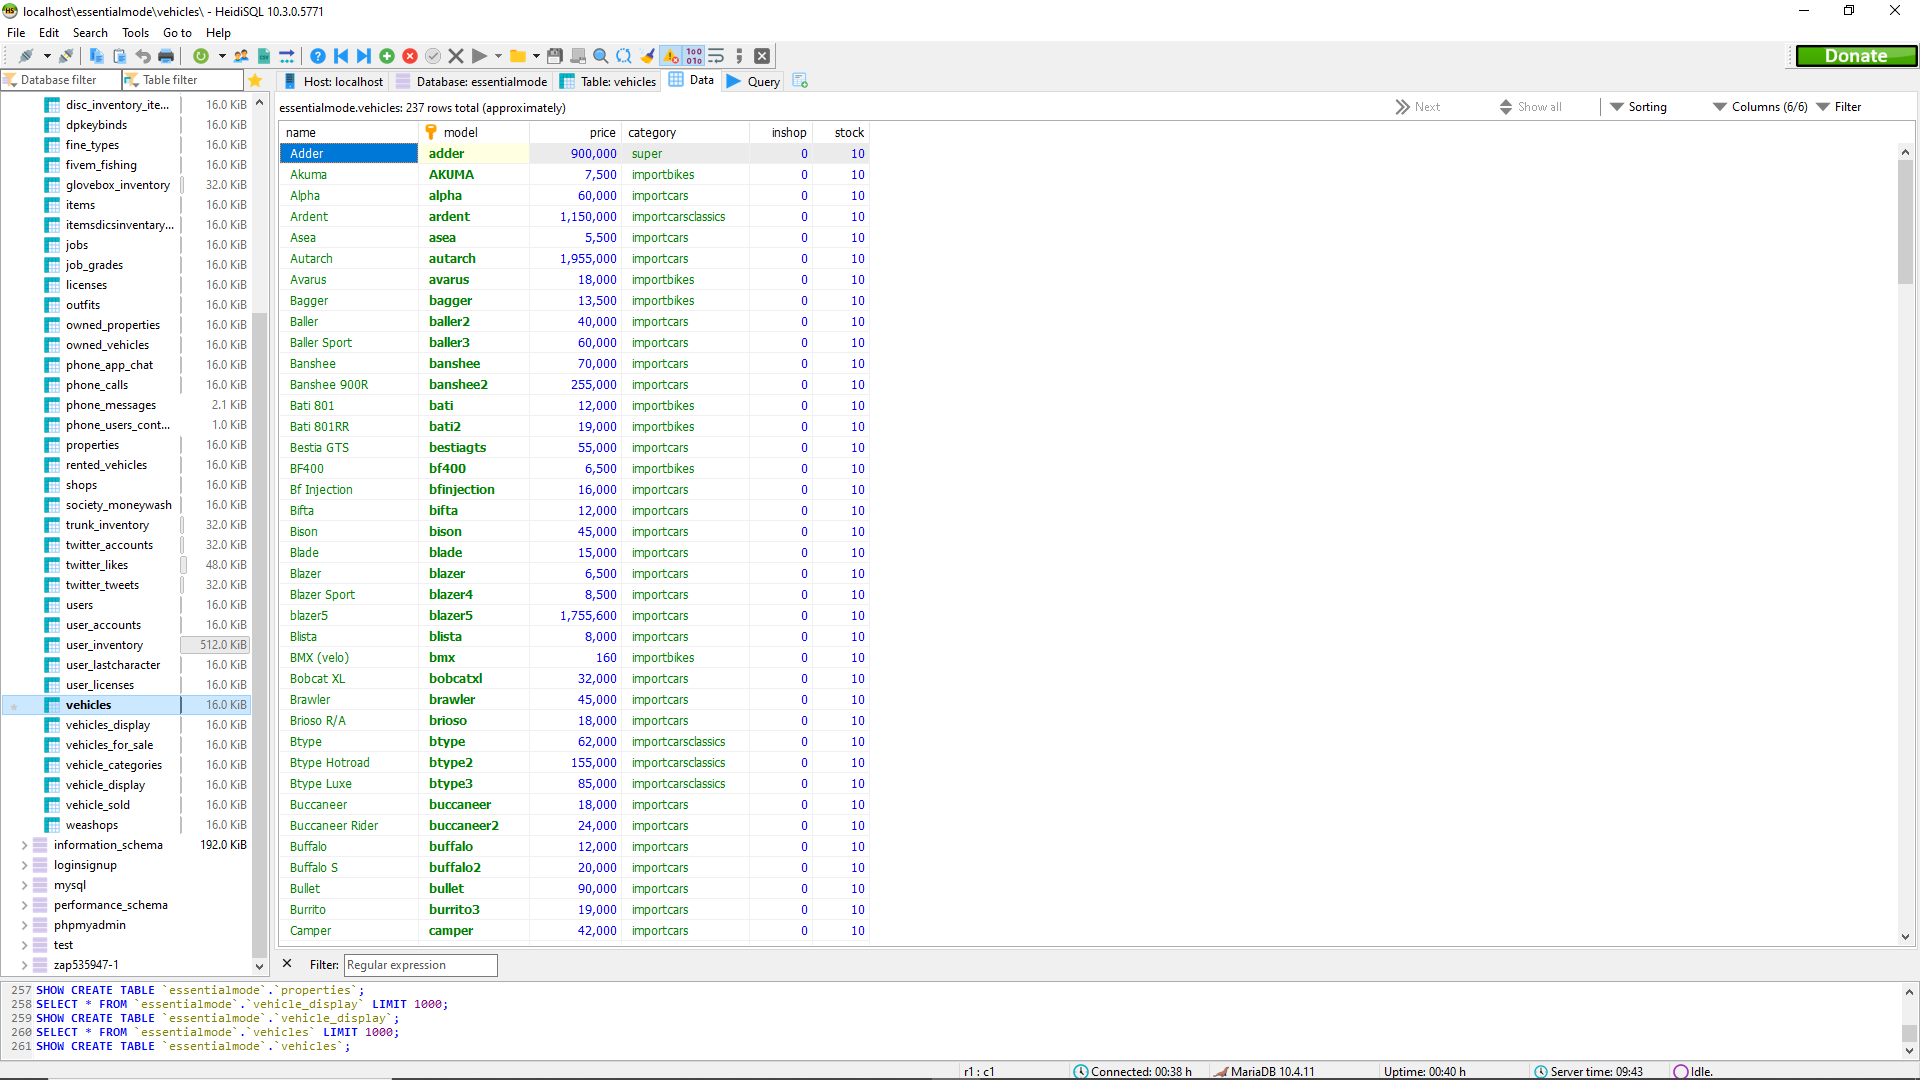Click the data grid vertical scrollbar
The width and height of the screenshot is (1920, 1080).
click(x=1905, y=540)
